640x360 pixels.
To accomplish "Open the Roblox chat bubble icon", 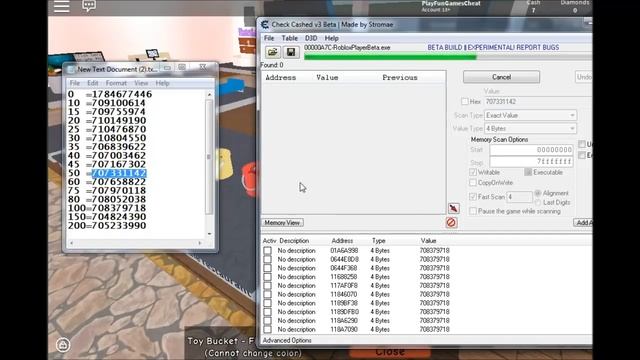I will point(89,6).
